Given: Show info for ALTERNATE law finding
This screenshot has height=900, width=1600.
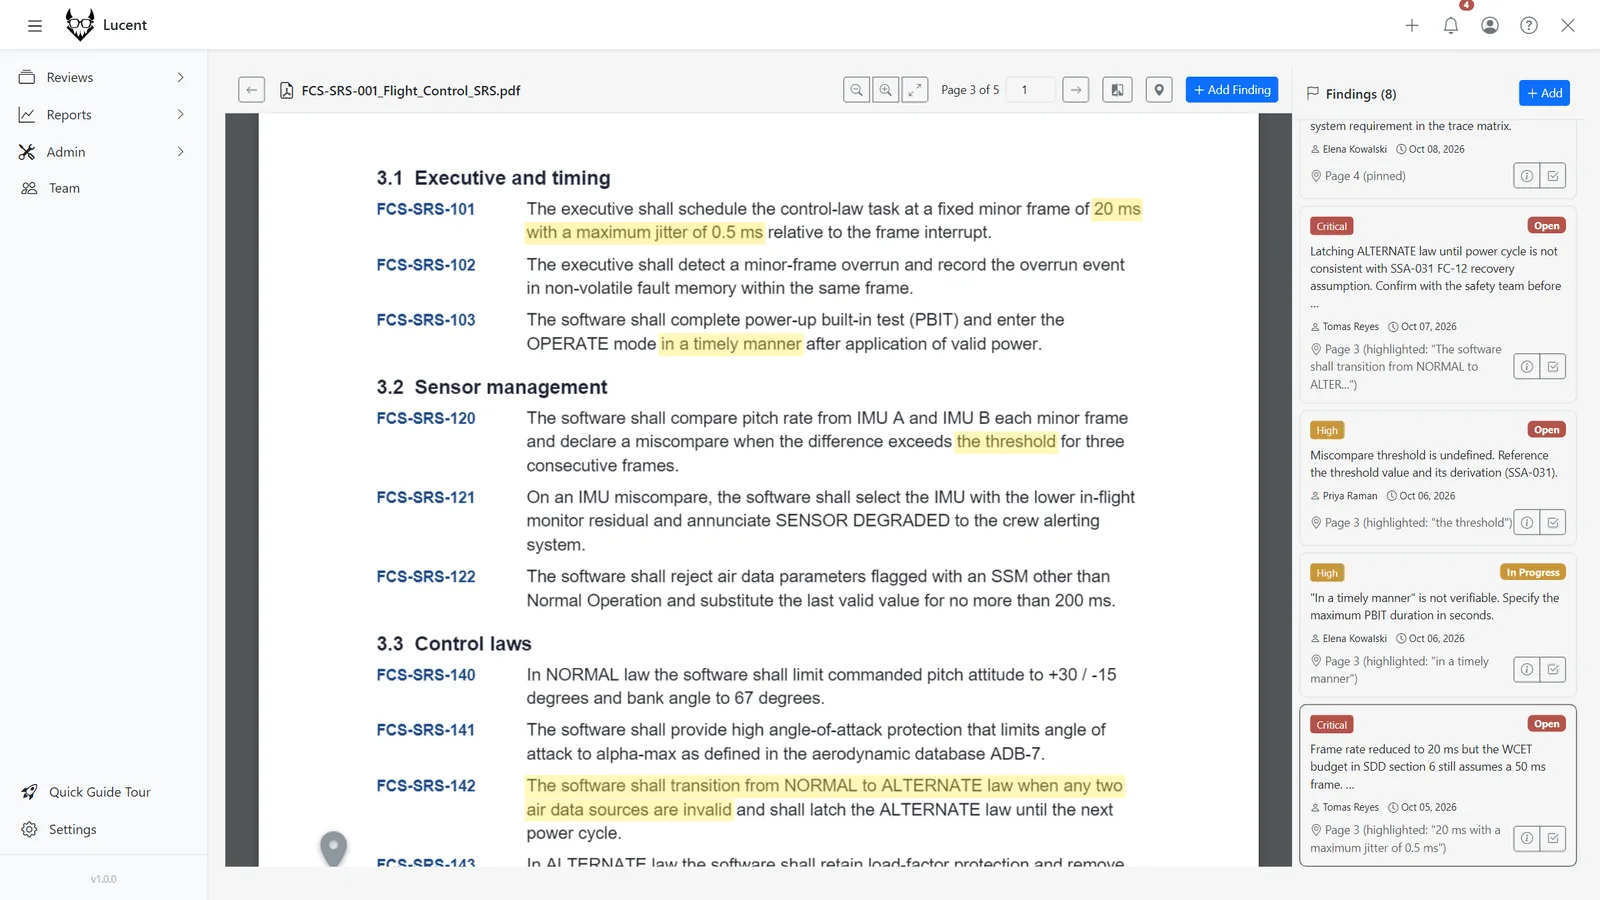Looking at the screenshot, I should [1527, 367].
